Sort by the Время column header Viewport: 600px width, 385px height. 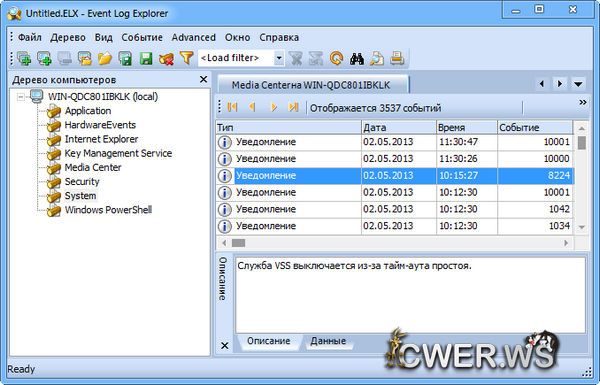(x=467, y=127)
